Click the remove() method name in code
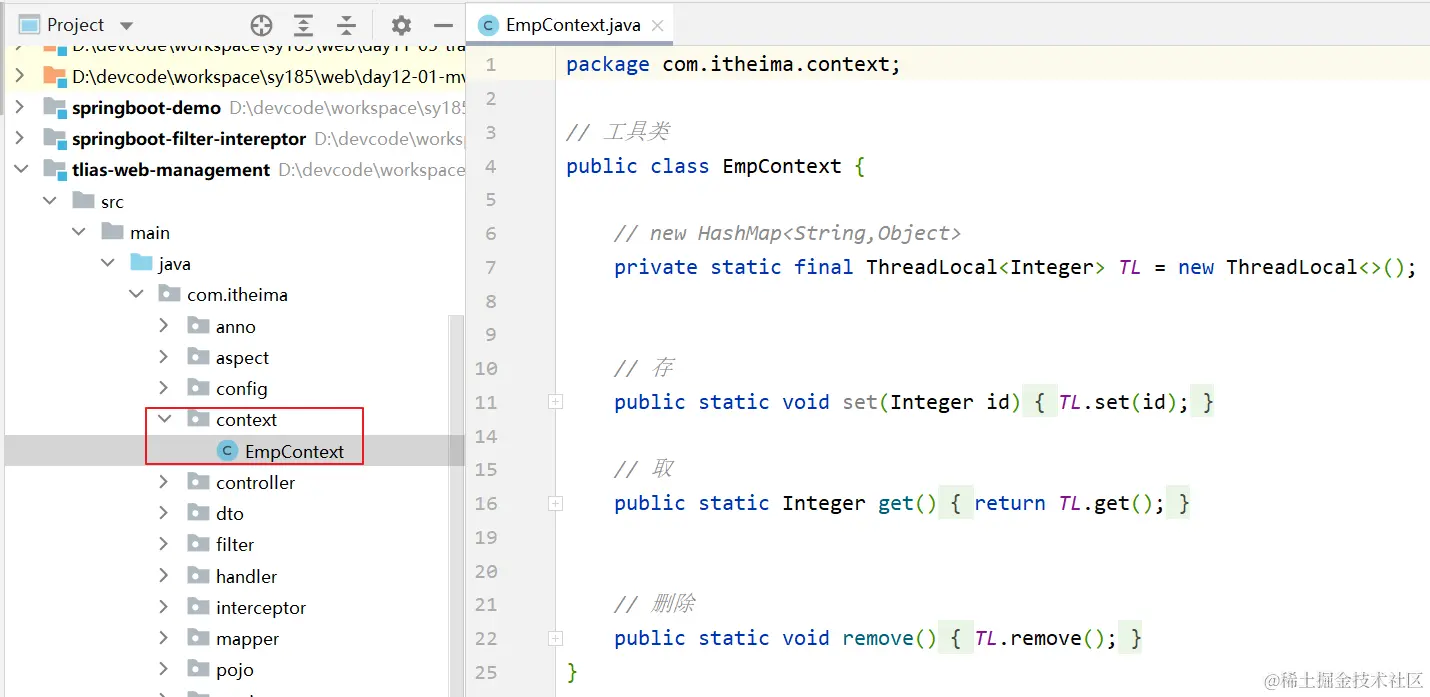Viewport: 1430px width, 697px height. (889, 638)
